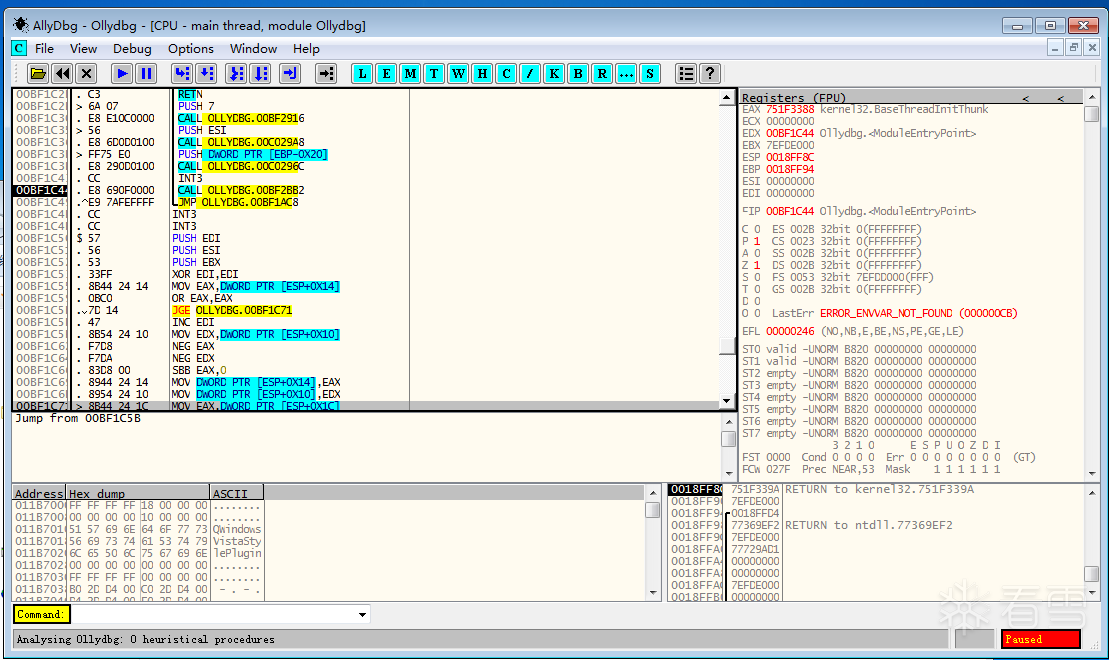Click the disassembly pane scroll up arrow
This screenshot has height=660, width=1109.
pos(727,97)
